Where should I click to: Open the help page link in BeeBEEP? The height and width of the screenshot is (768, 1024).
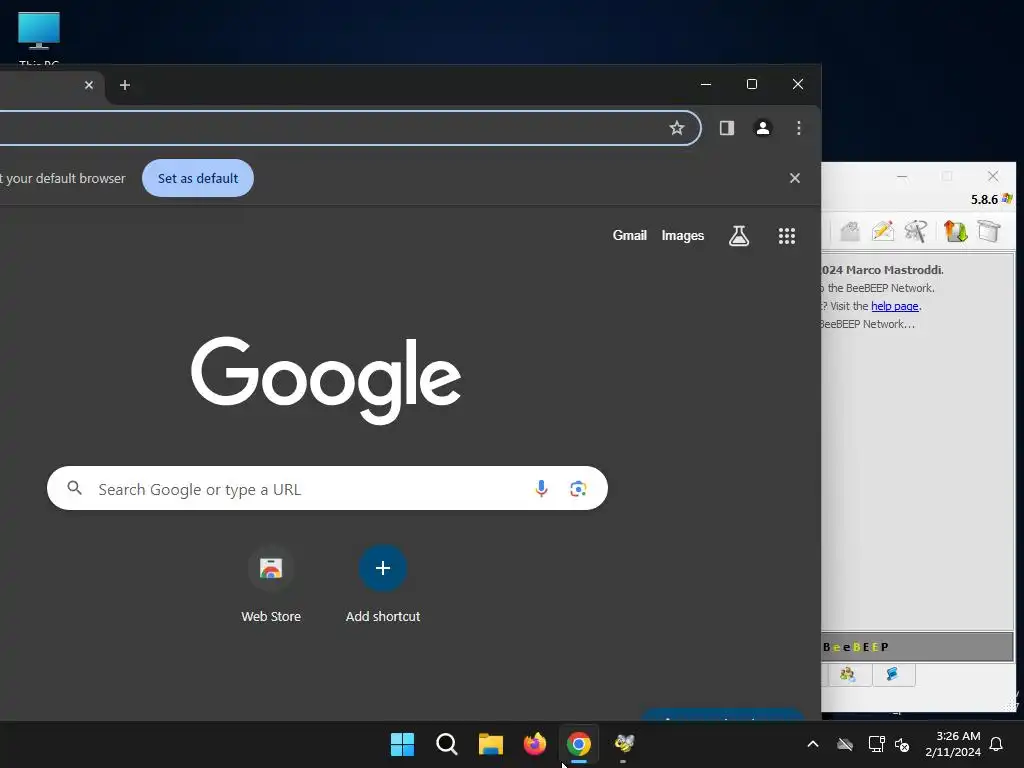coord(895,306)
